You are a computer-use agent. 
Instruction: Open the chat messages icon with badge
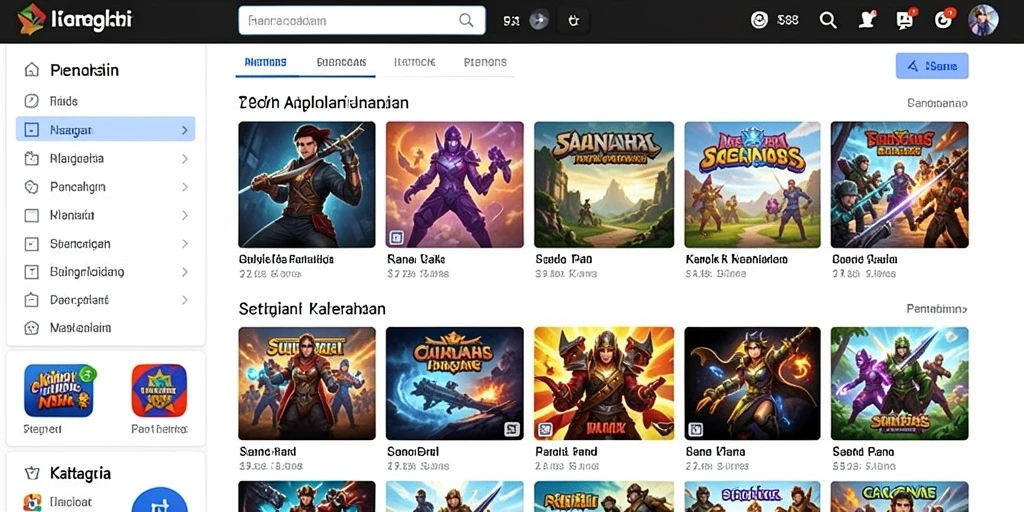coord(905,20)
